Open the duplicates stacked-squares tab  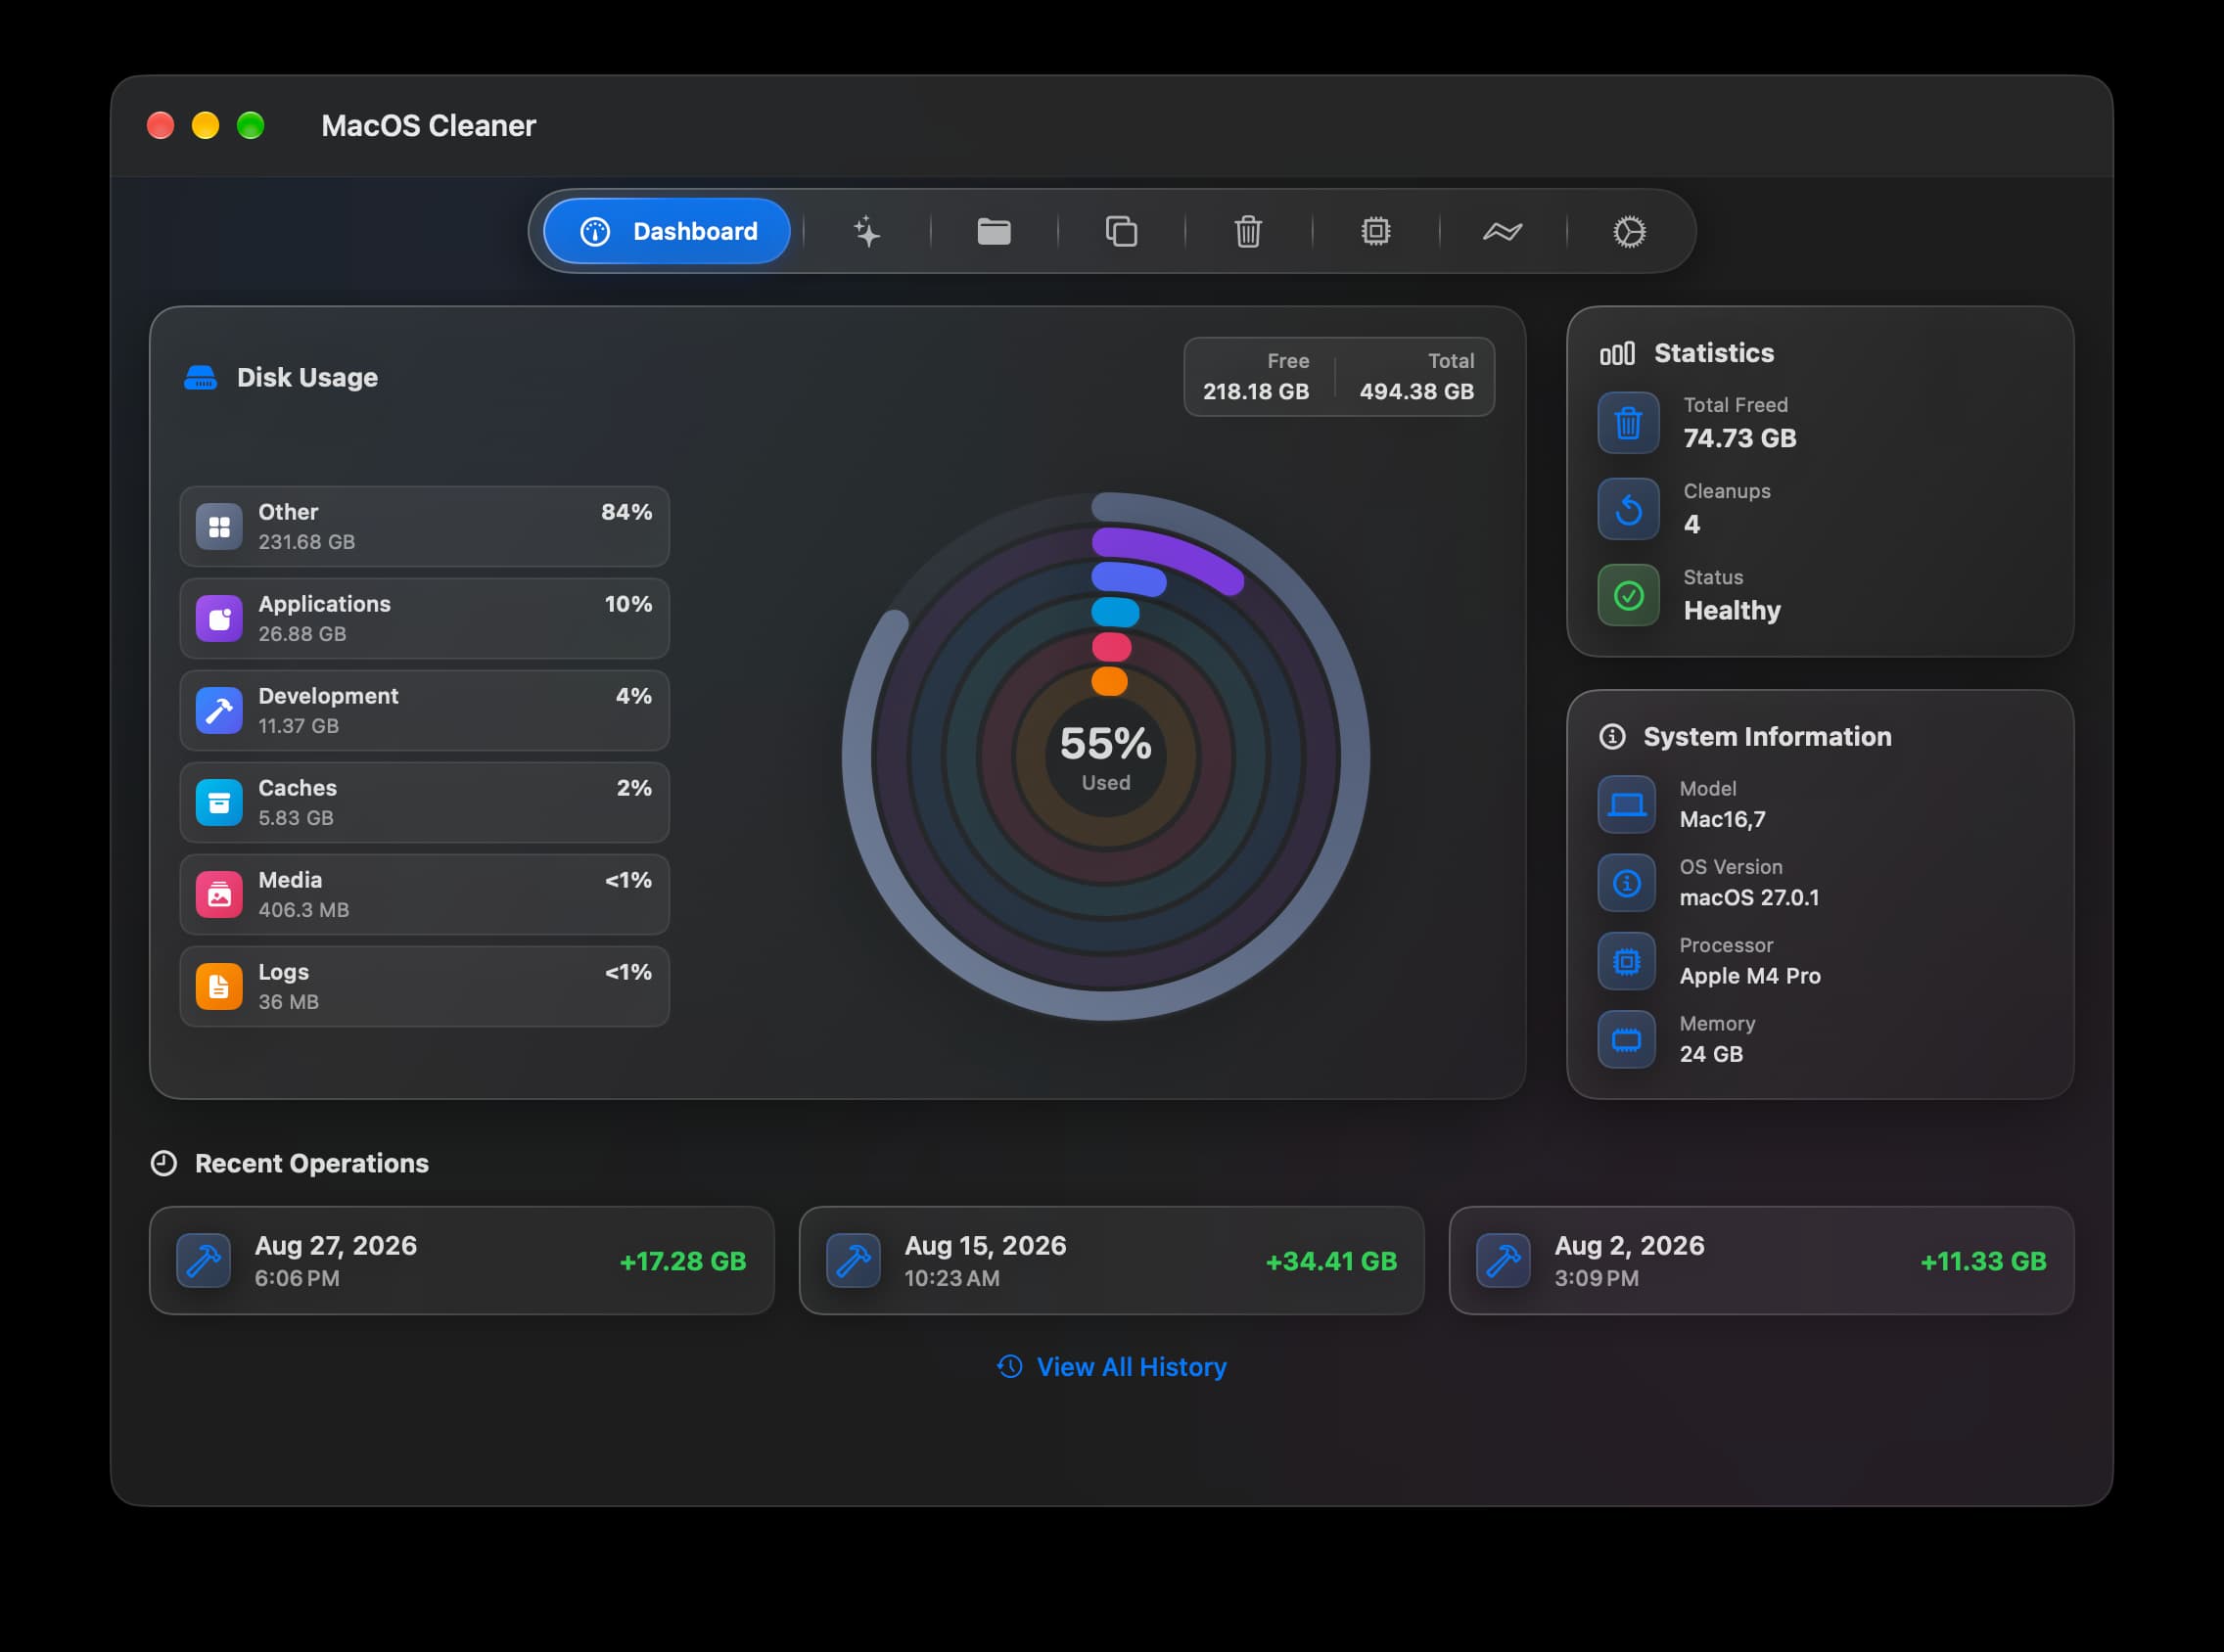(x=1121, y=231)
